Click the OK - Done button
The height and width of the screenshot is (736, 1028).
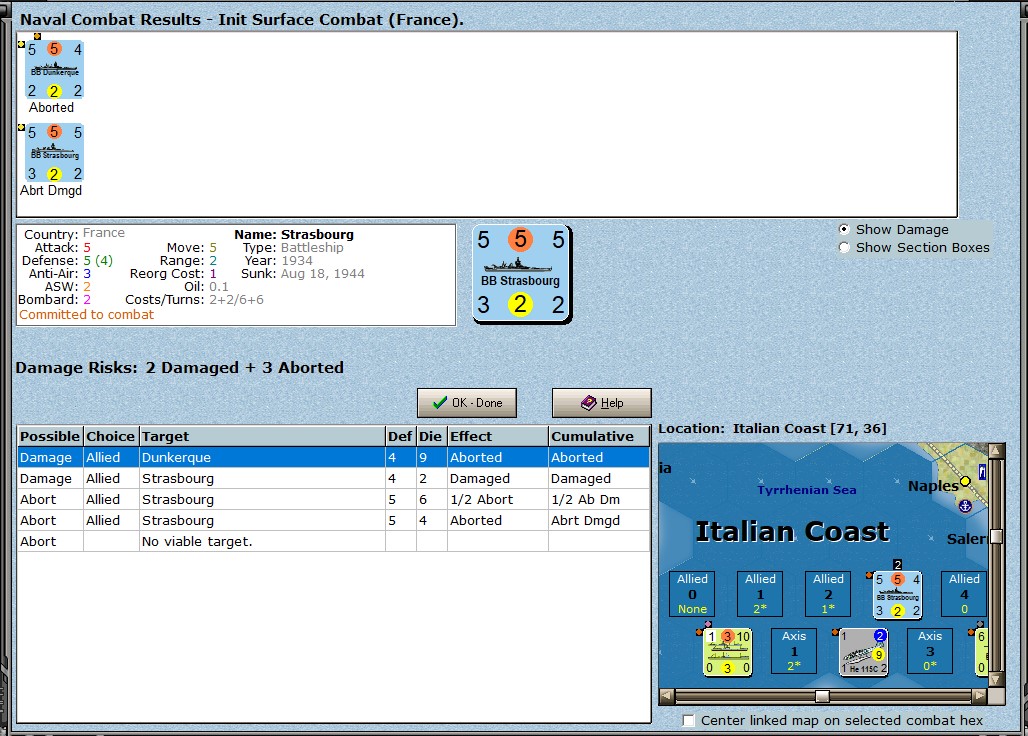(x=467, y=403)
